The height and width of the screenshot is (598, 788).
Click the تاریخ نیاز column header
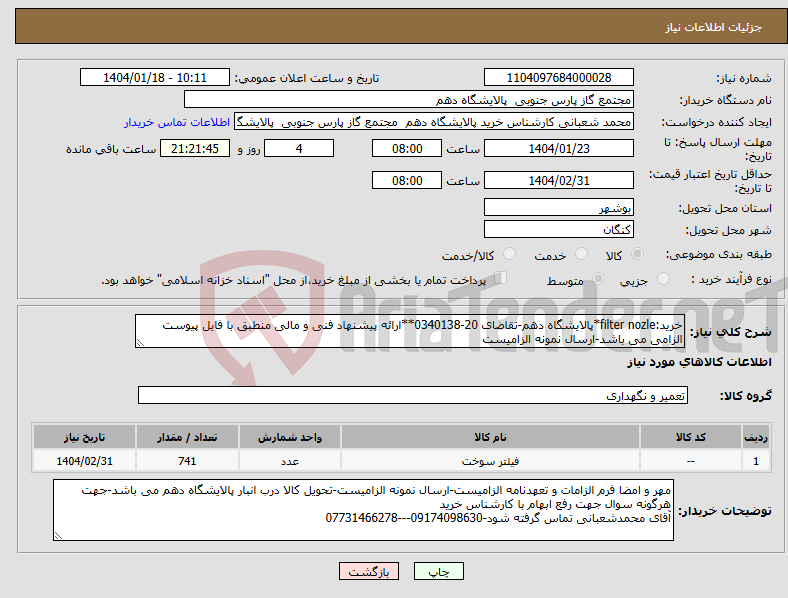pos(84,437)
